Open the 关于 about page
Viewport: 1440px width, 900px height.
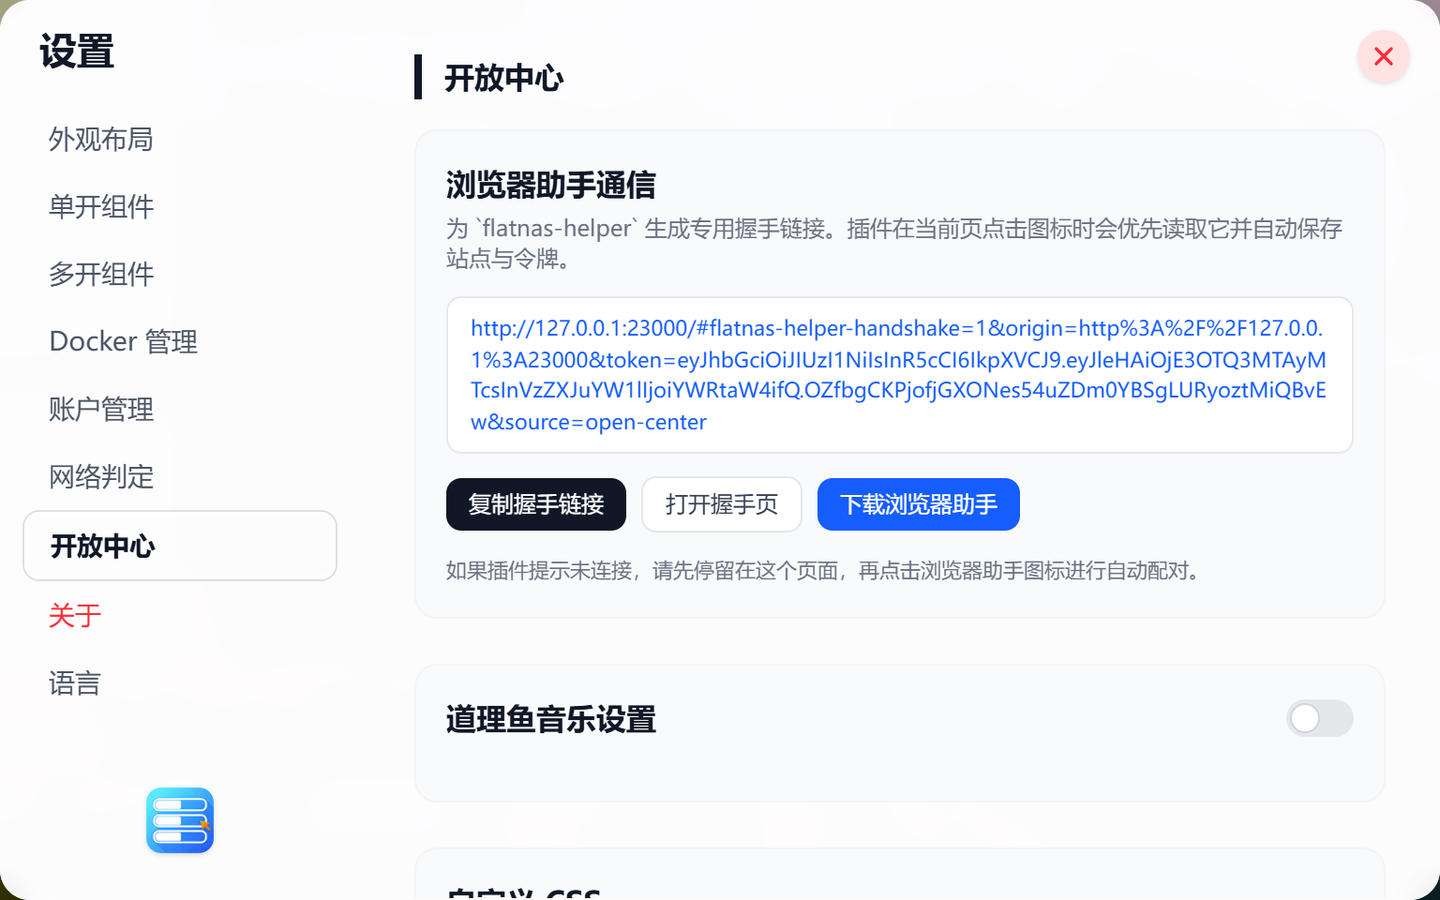click(75, 615)
